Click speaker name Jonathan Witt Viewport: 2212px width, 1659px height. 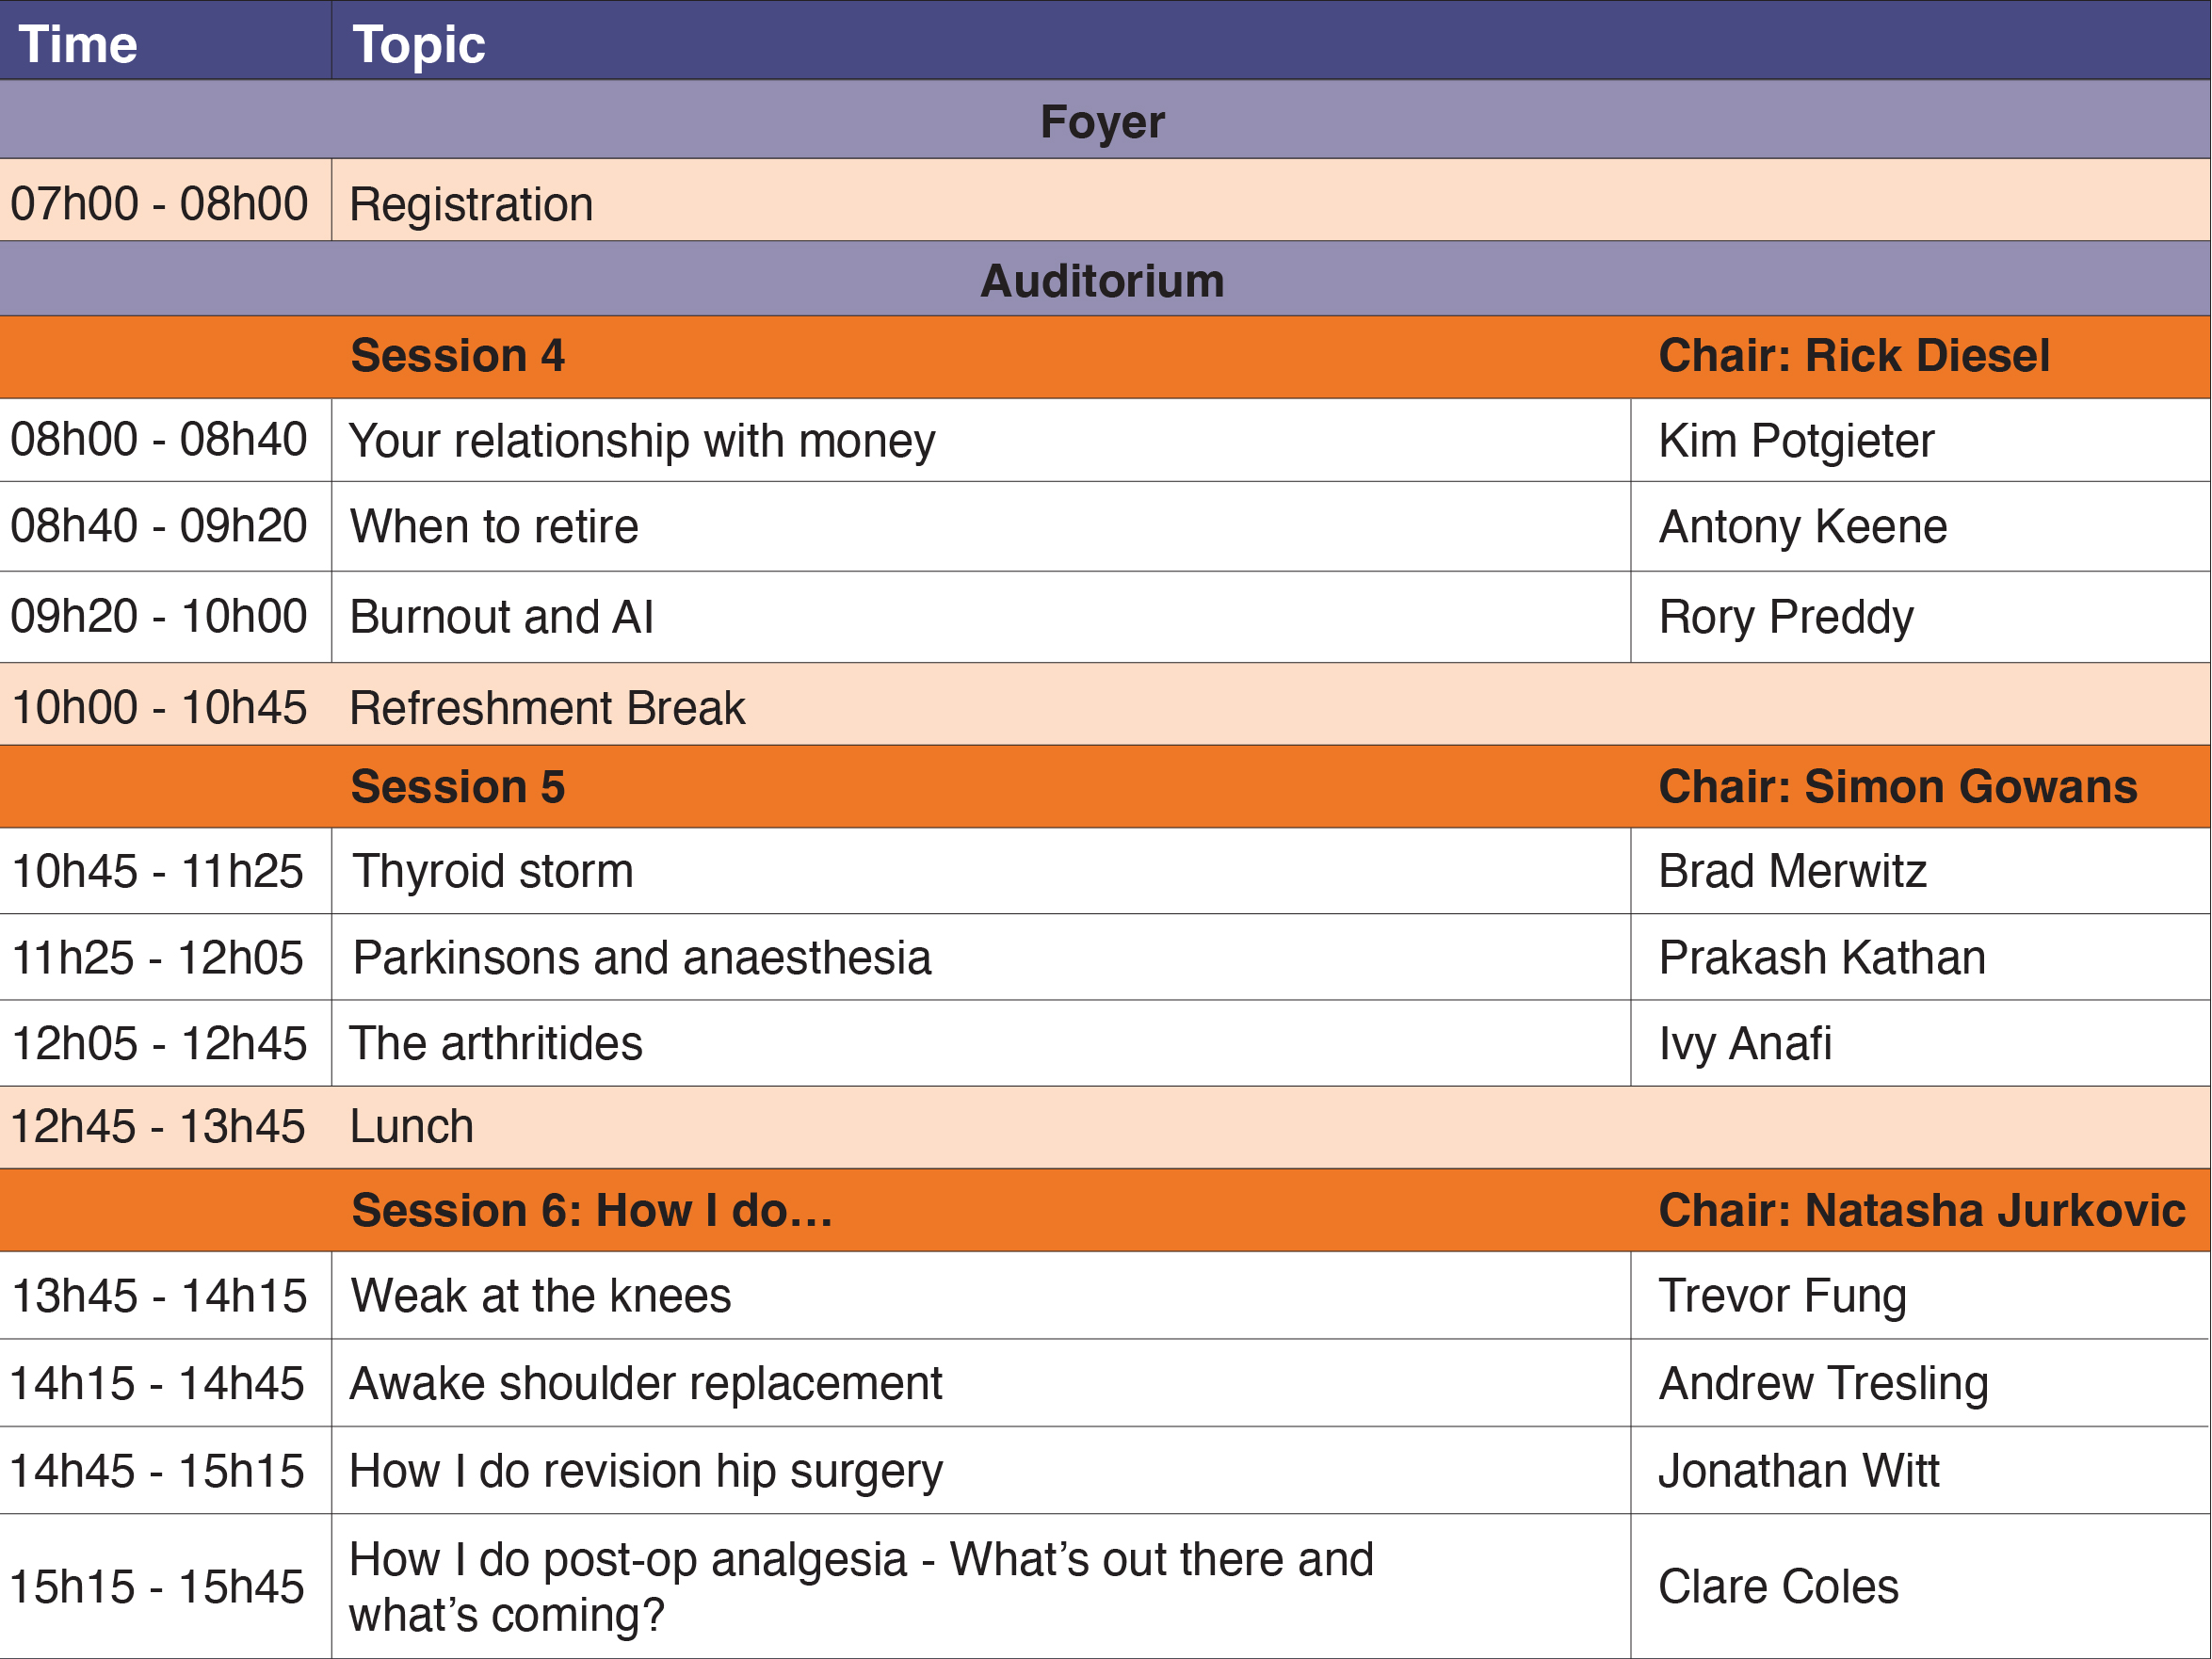pyautogui.click(x=1798, y=1471)
